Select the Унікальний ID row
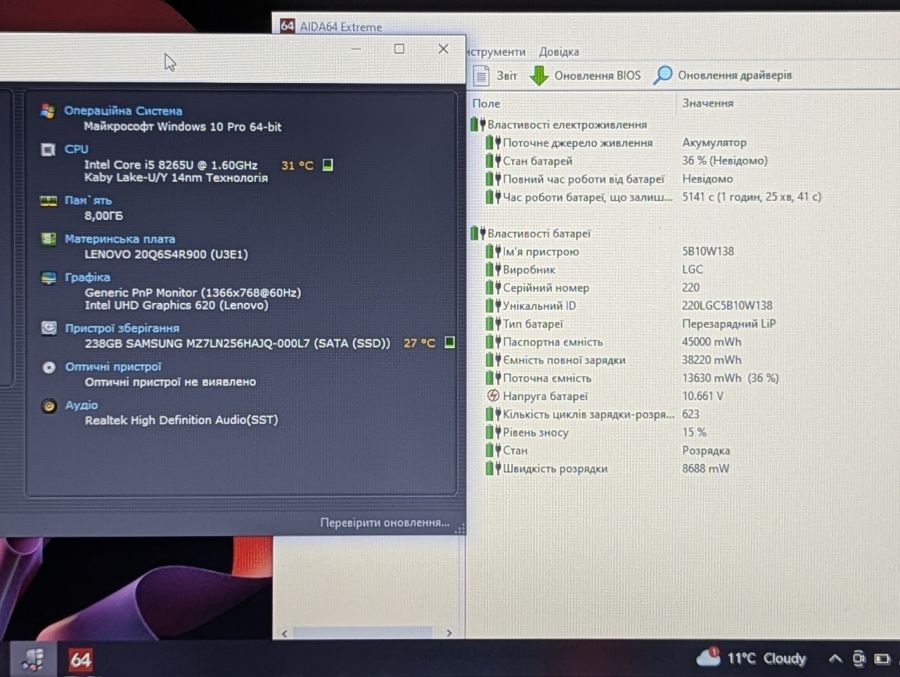The image size is (900, 677). (x=683, y=305)
